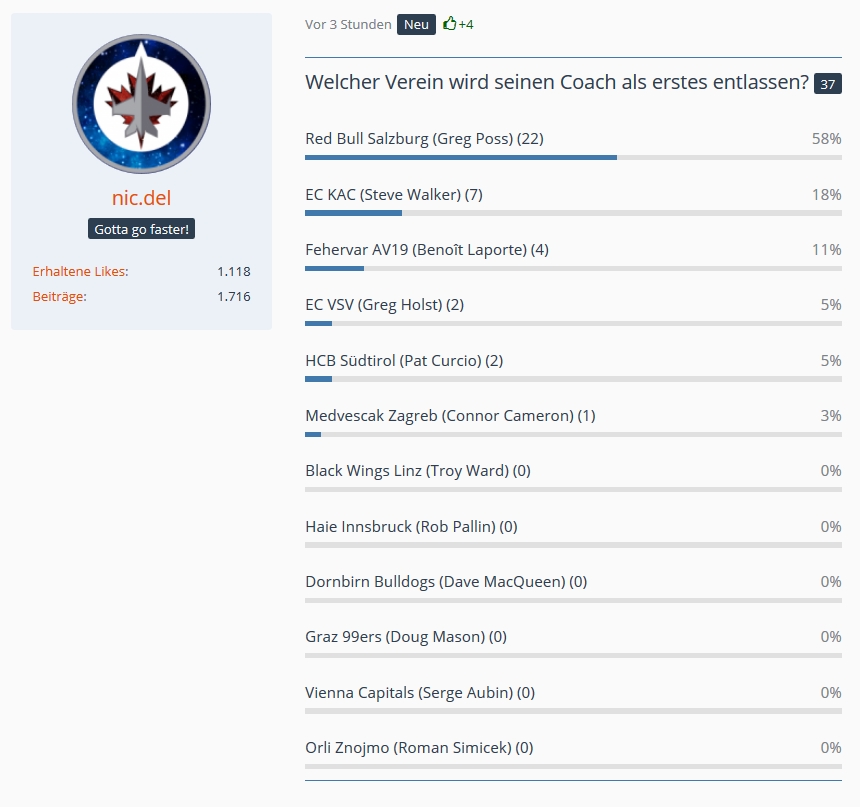The image size is (860, 807).
Task: Select the EC KAC (Steve Walker) option
Action: 393,194
